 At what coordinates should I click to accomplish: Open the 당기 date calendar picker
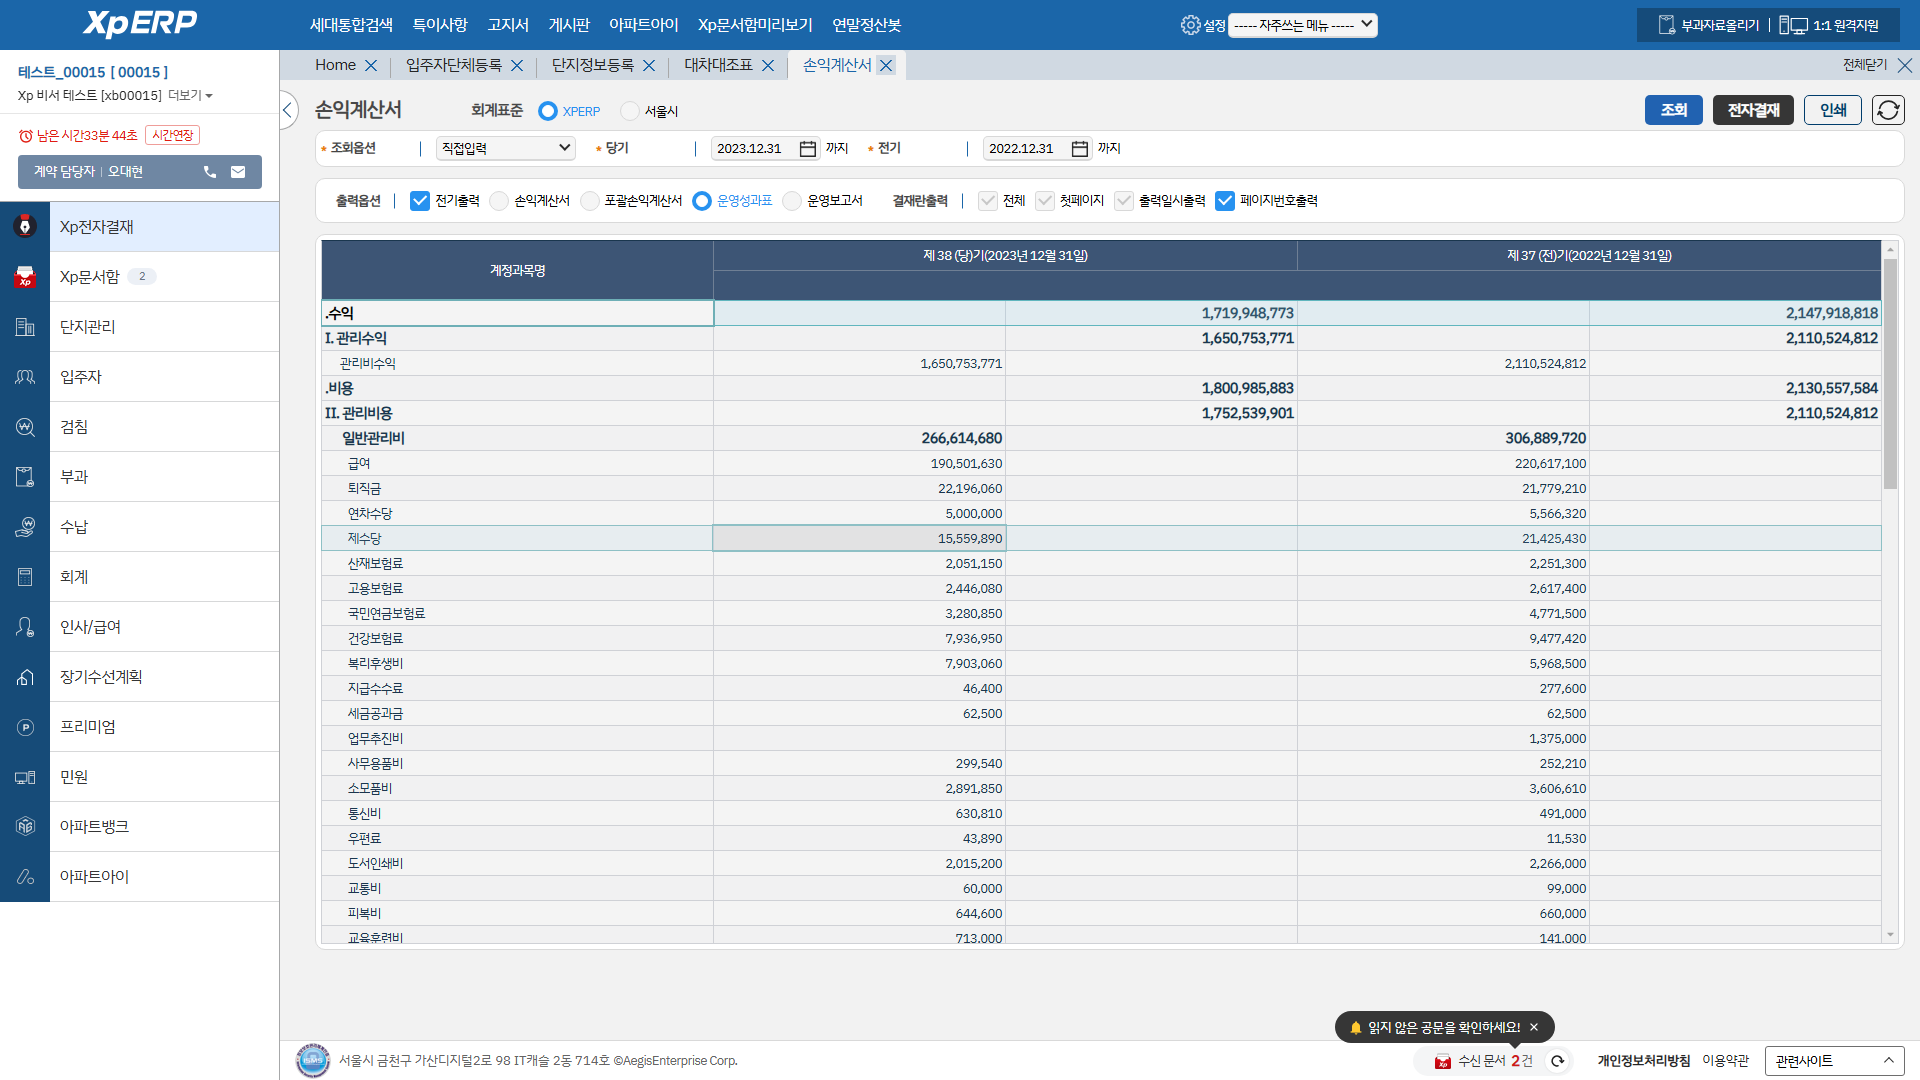(x=808, y=149)
